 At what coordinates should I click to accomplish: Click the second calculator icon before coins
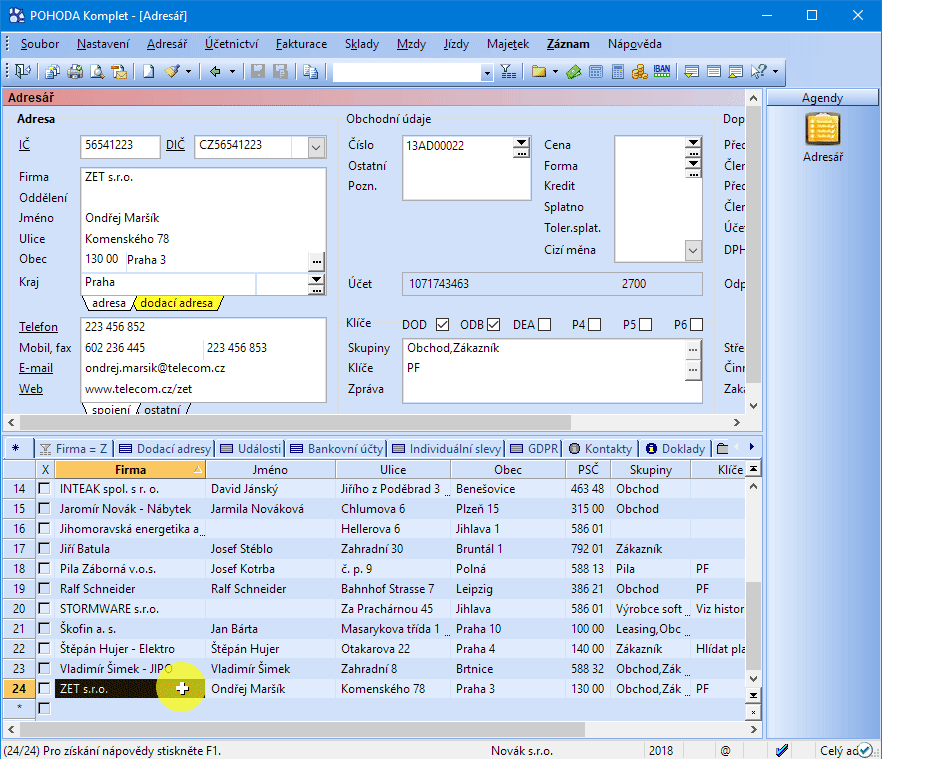click(x=617, y=72)
